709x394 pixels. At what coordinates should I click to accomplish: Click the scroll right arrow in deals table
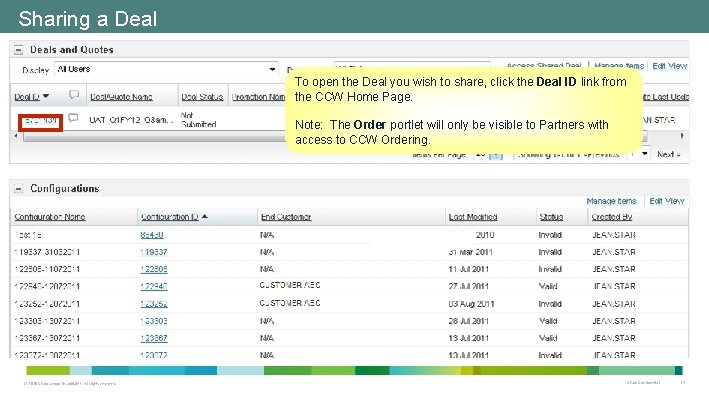pos(682,136)
